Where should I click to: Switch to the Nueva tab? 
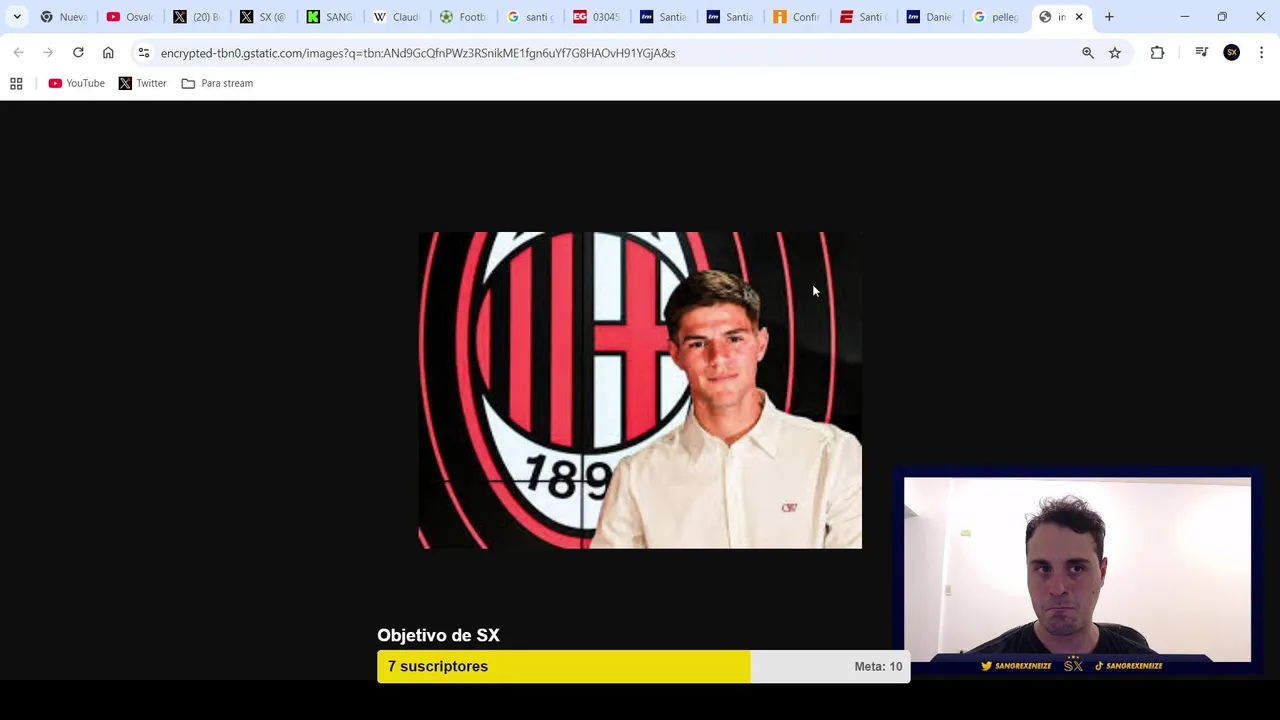coord(64,17)
